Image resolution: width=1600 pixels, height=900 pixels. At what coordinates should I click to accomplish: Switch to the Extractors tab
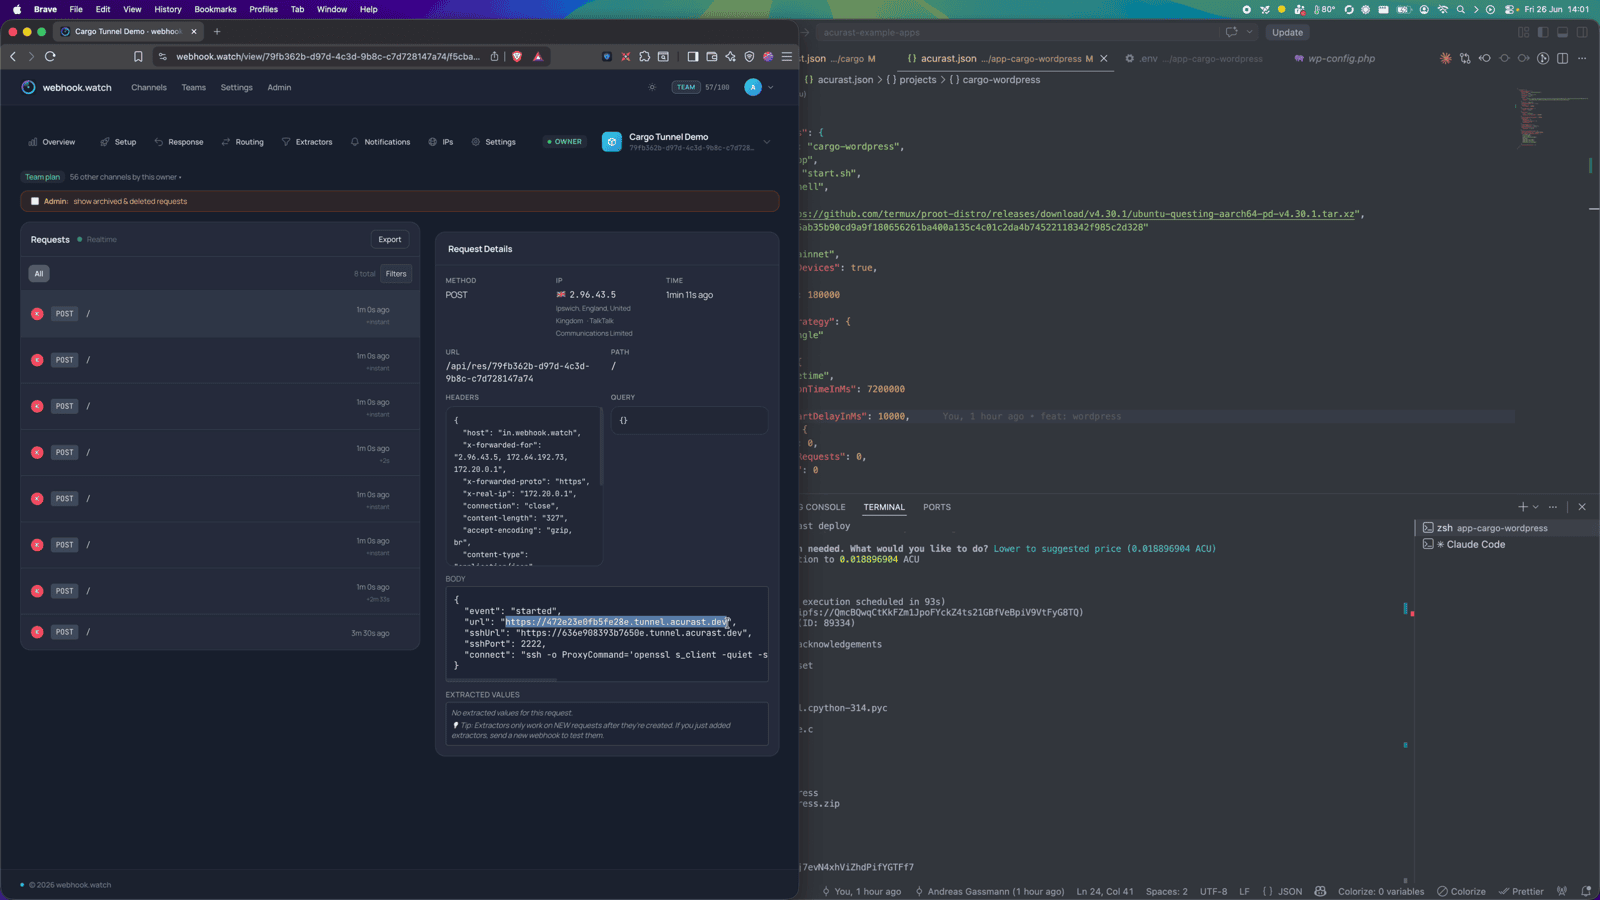coord(307,142)
